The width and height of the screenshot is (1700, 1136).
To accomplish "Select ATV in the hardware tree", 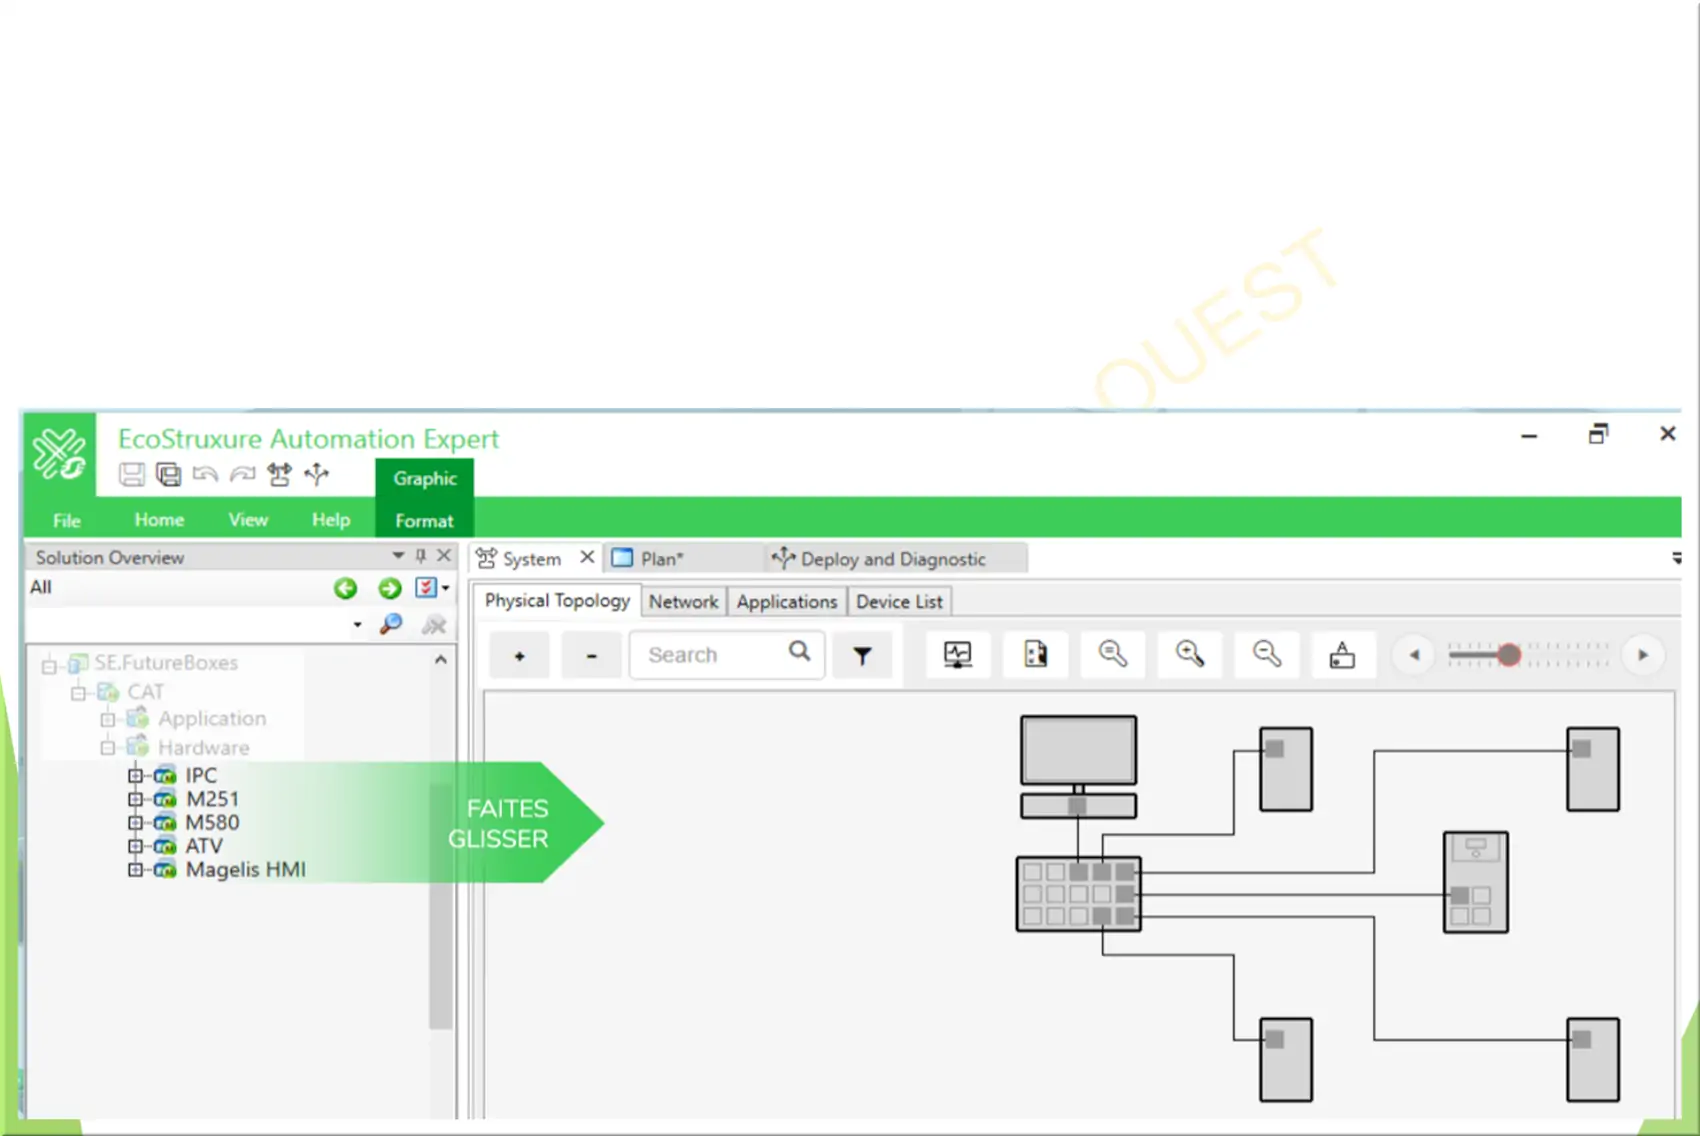I will tap(205, 846).
